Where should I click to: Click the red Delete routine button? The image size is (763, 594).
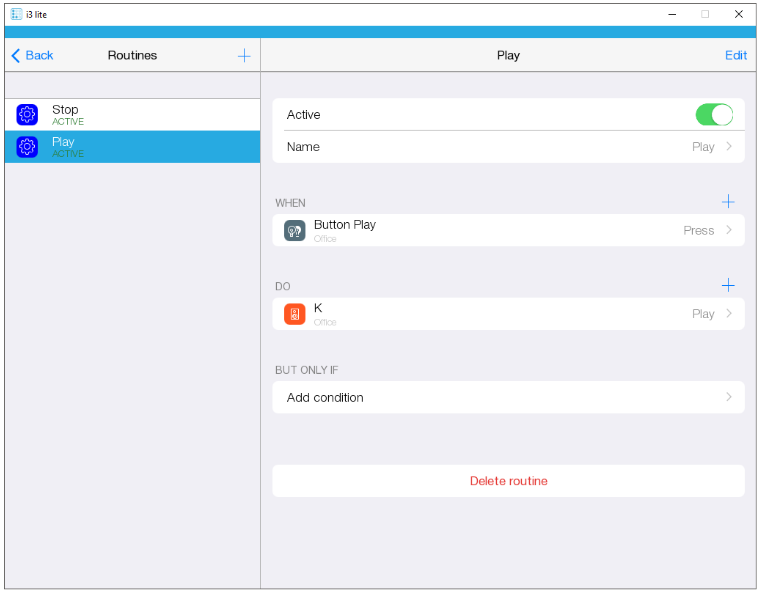tap(508, 481)
